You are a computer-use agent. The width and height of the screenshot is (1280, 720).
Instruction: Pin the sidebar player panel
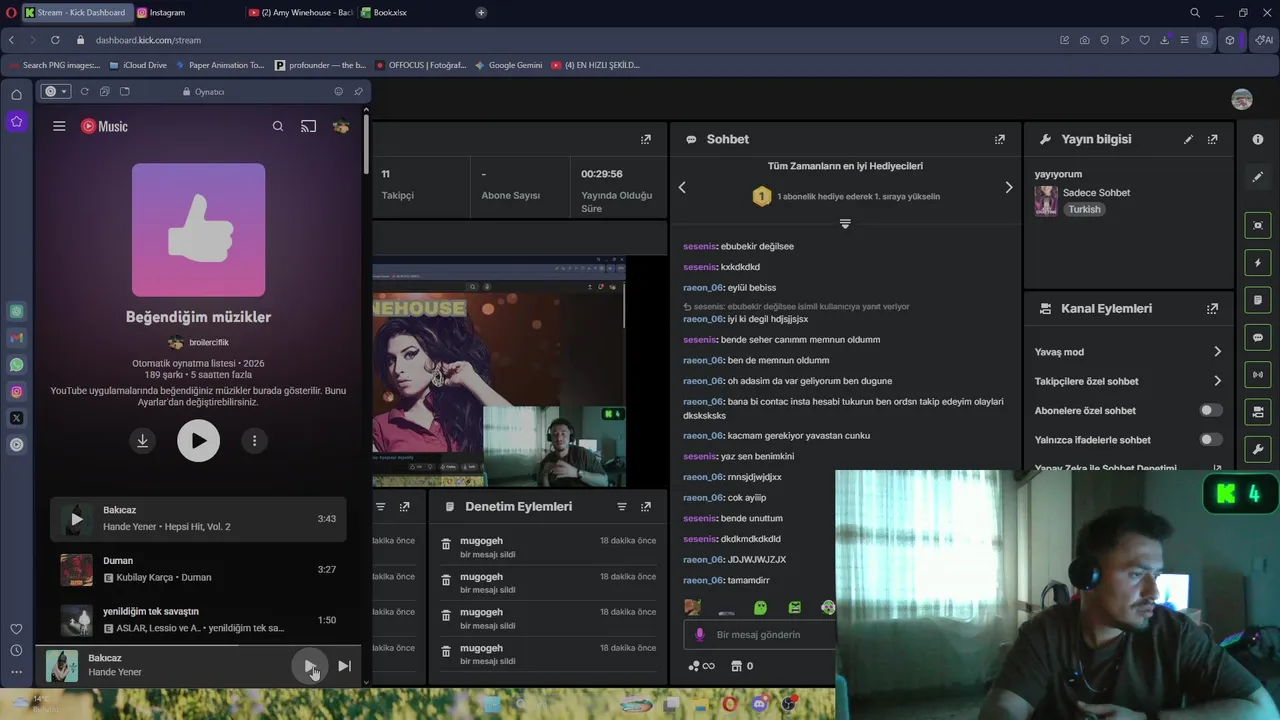[359, 91]
